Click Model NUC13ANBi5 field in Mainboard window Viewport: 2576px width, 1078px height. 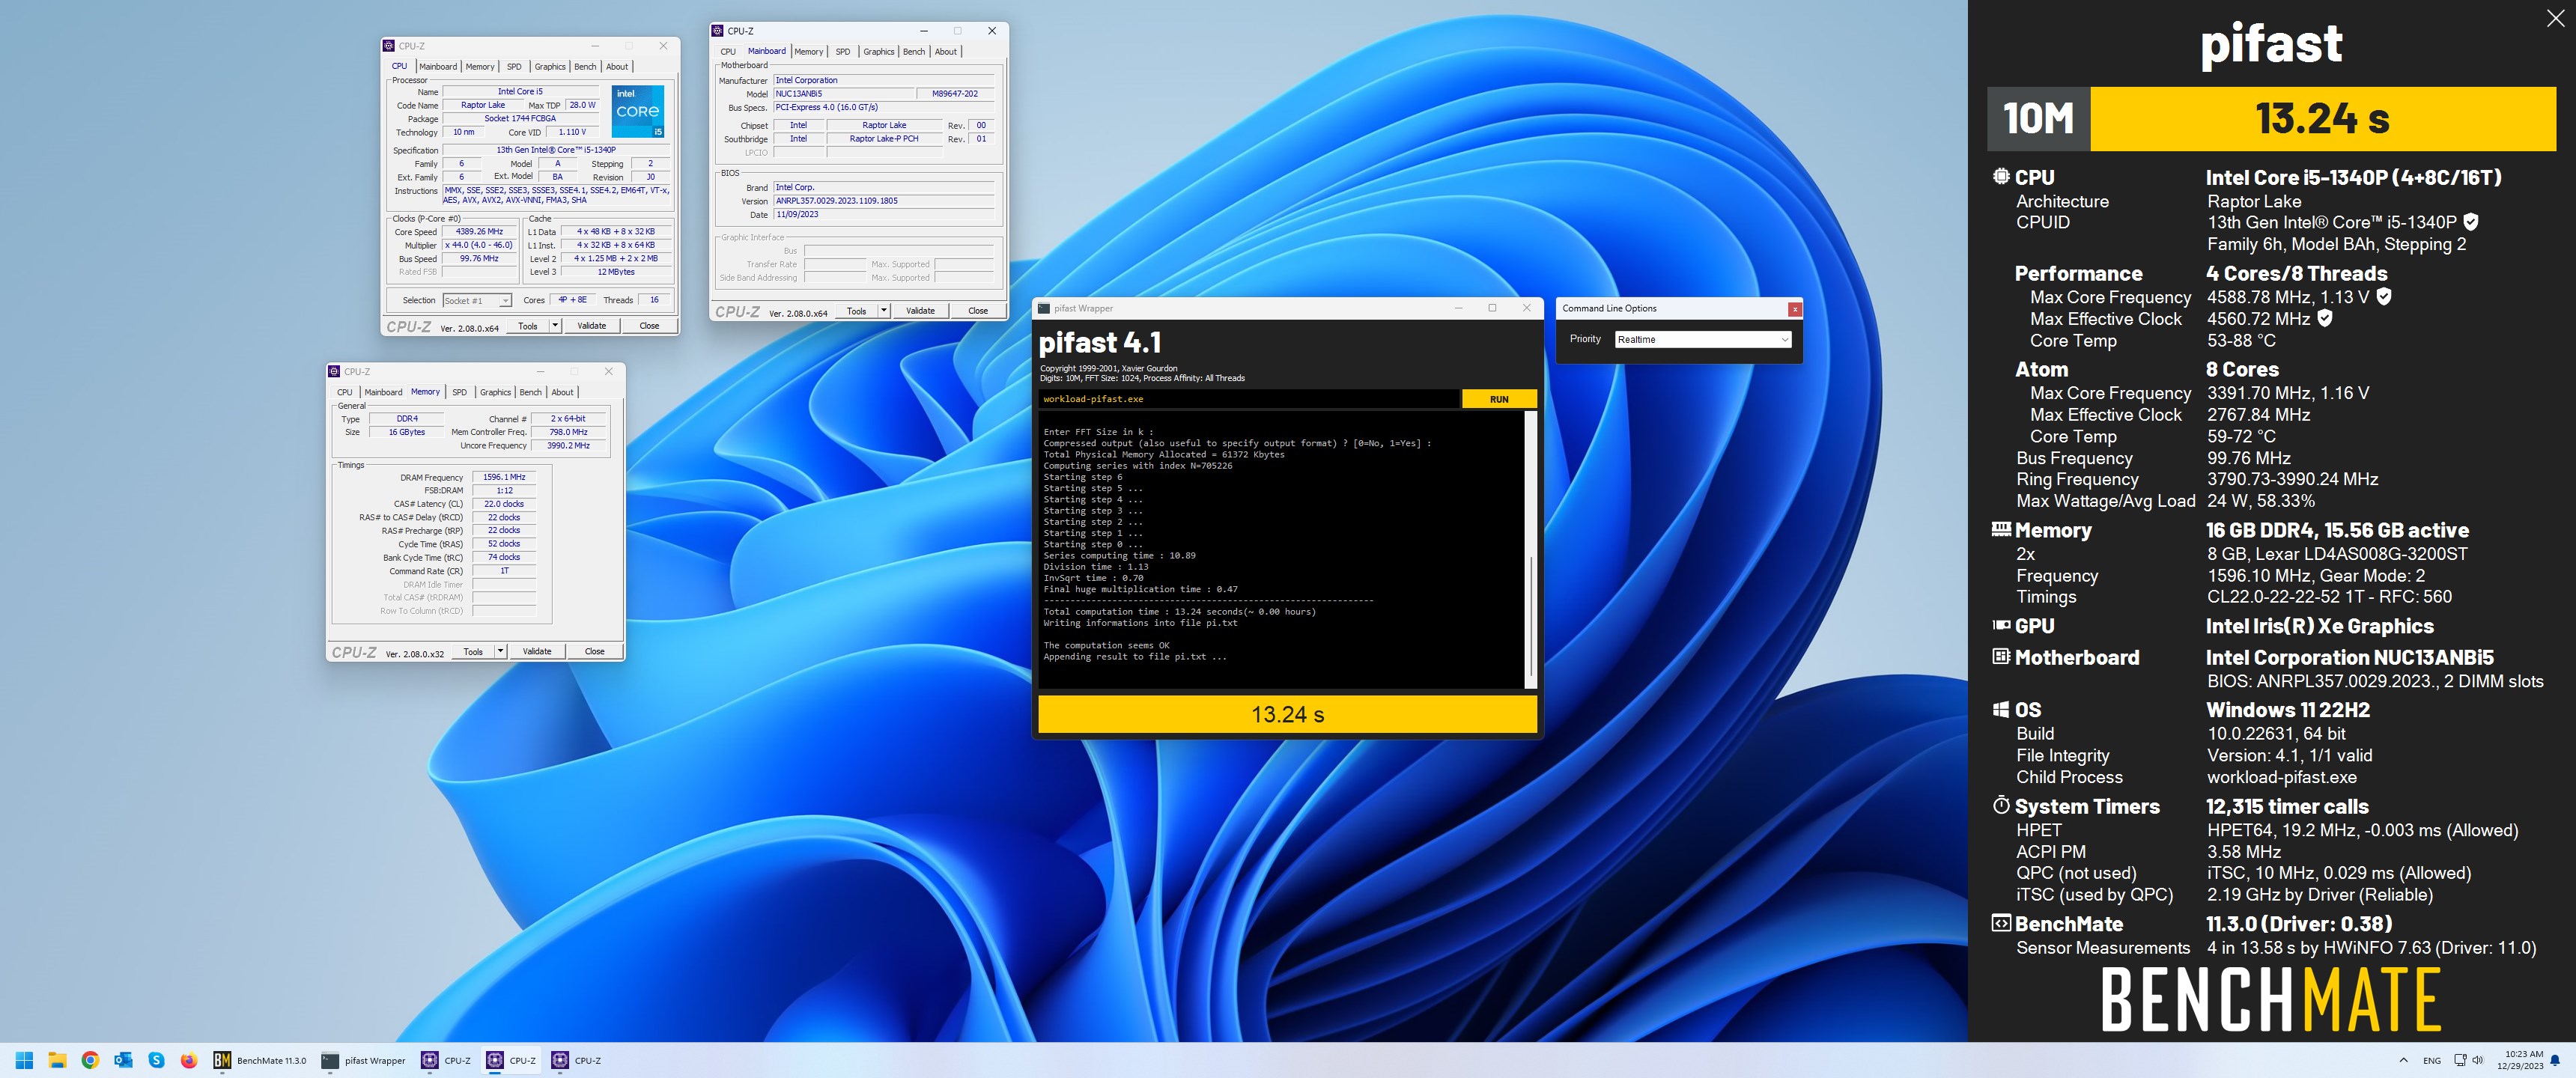(x=844, y=93)
